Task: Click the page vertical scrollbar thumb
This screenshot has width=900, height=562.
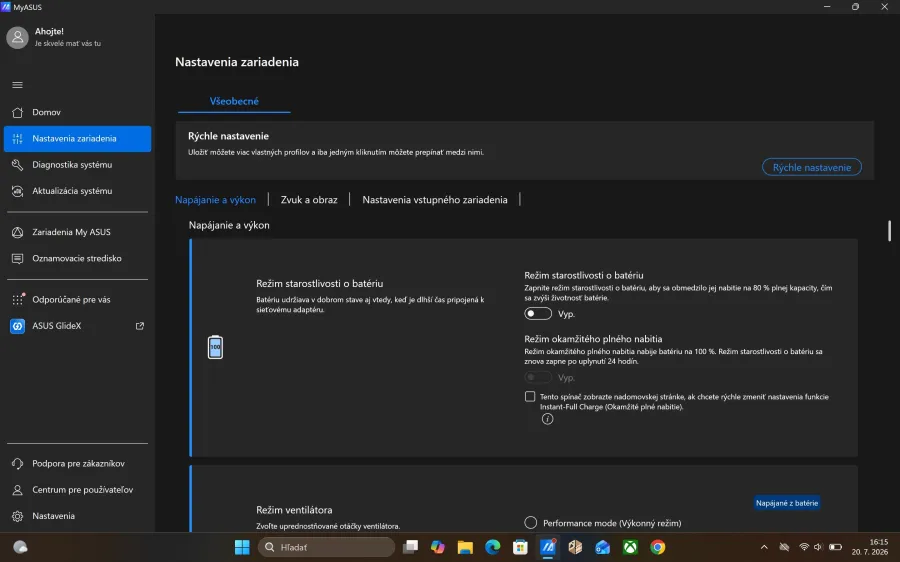Action: tap(889, 231)
